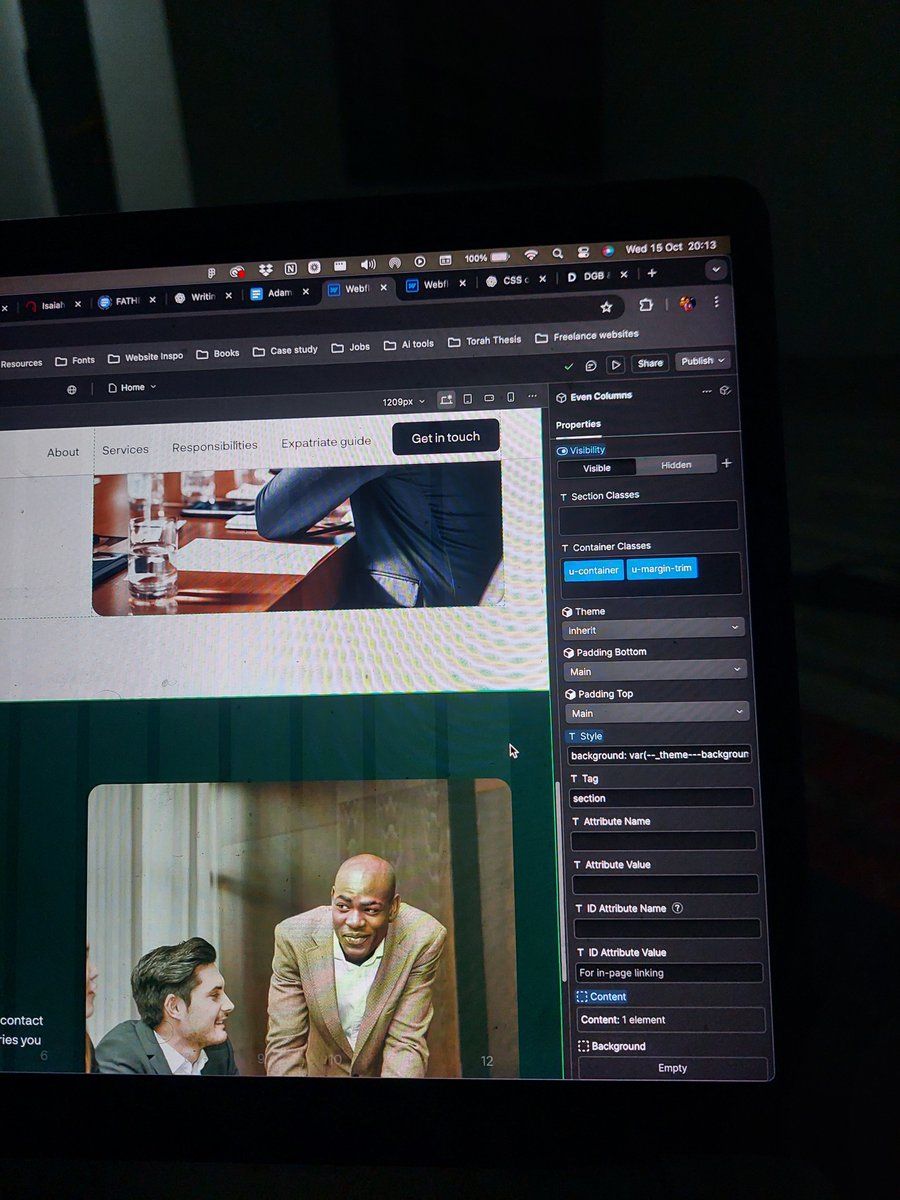Click the globe locale icon in canvas toolbar
The width and height of the screenshot is (900, 1200).
[71, 390]
